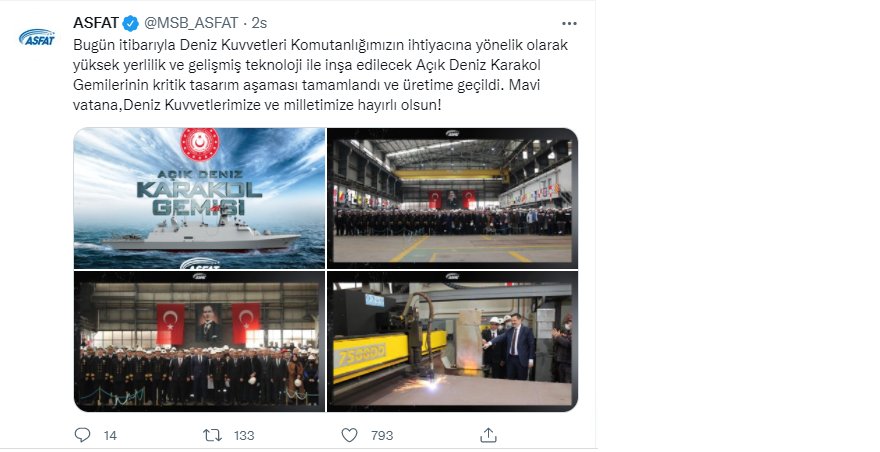Click the ministry emblem on ship poster
The width and height of the screenshot is (880, 452).
200,144
